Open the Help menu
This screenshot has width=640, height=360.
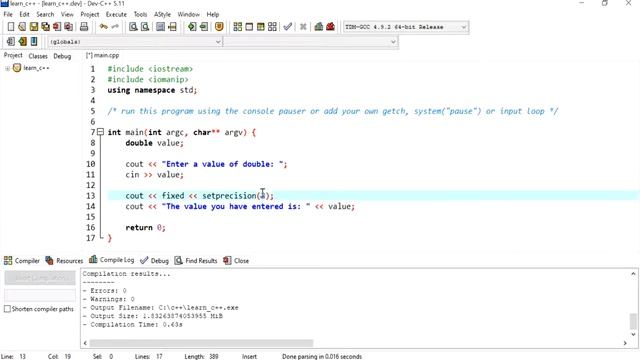pyautogui.click(x=212, y=14)
